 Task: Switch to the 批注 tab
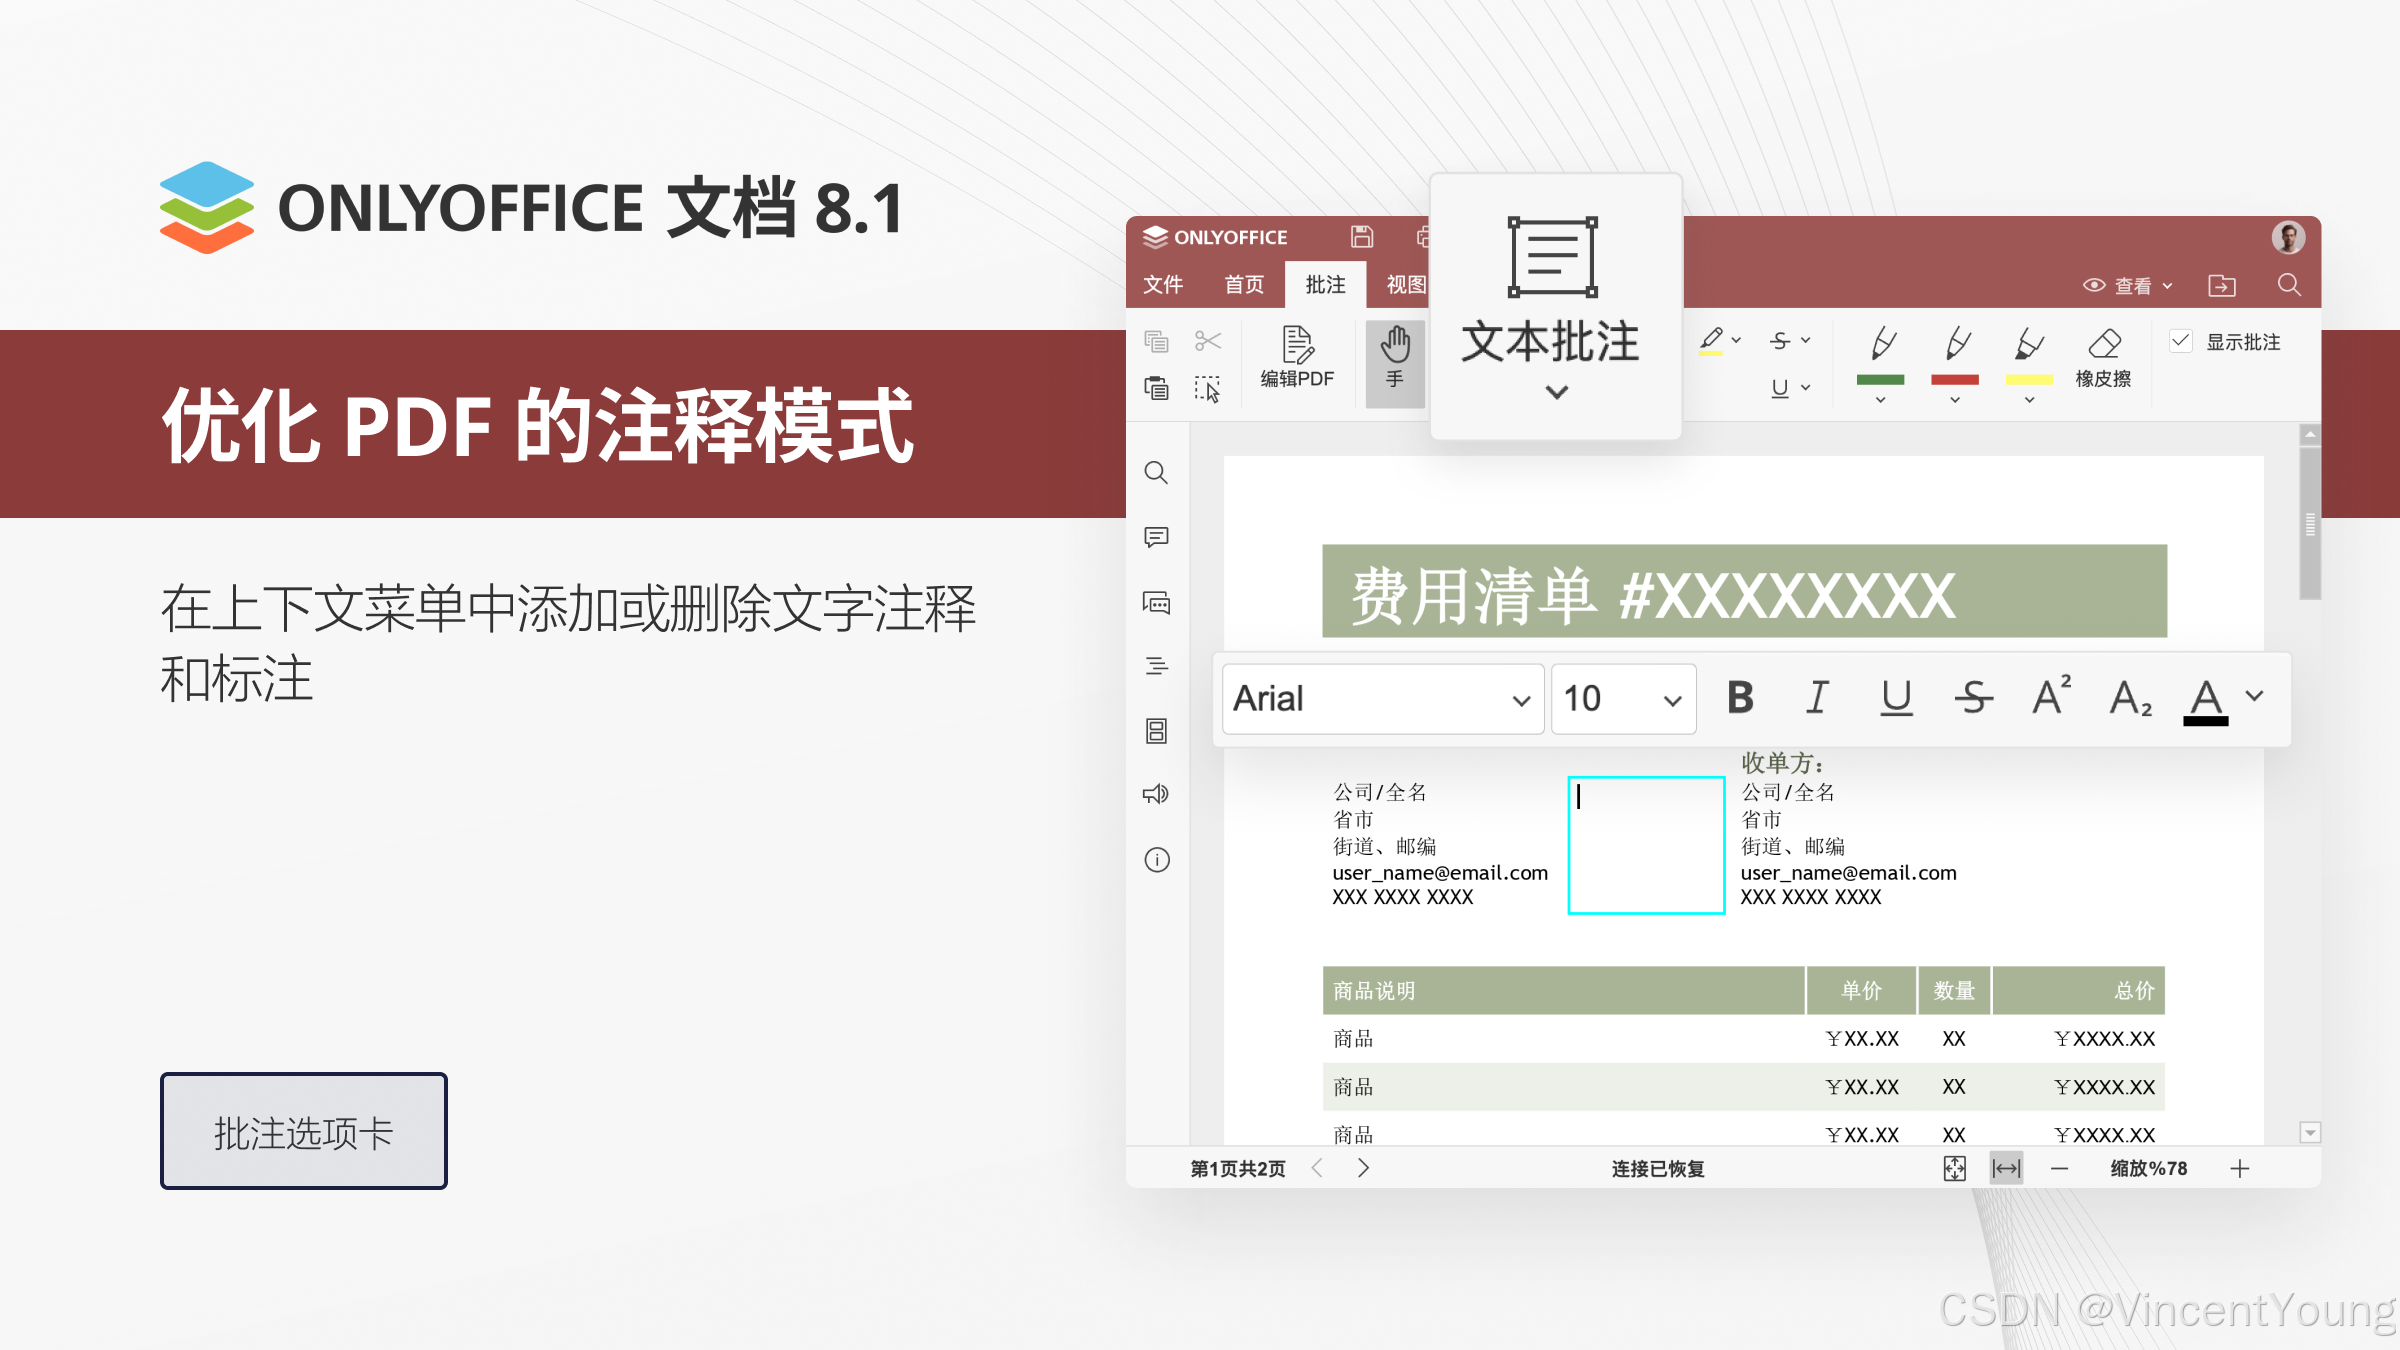[1325, 285]
